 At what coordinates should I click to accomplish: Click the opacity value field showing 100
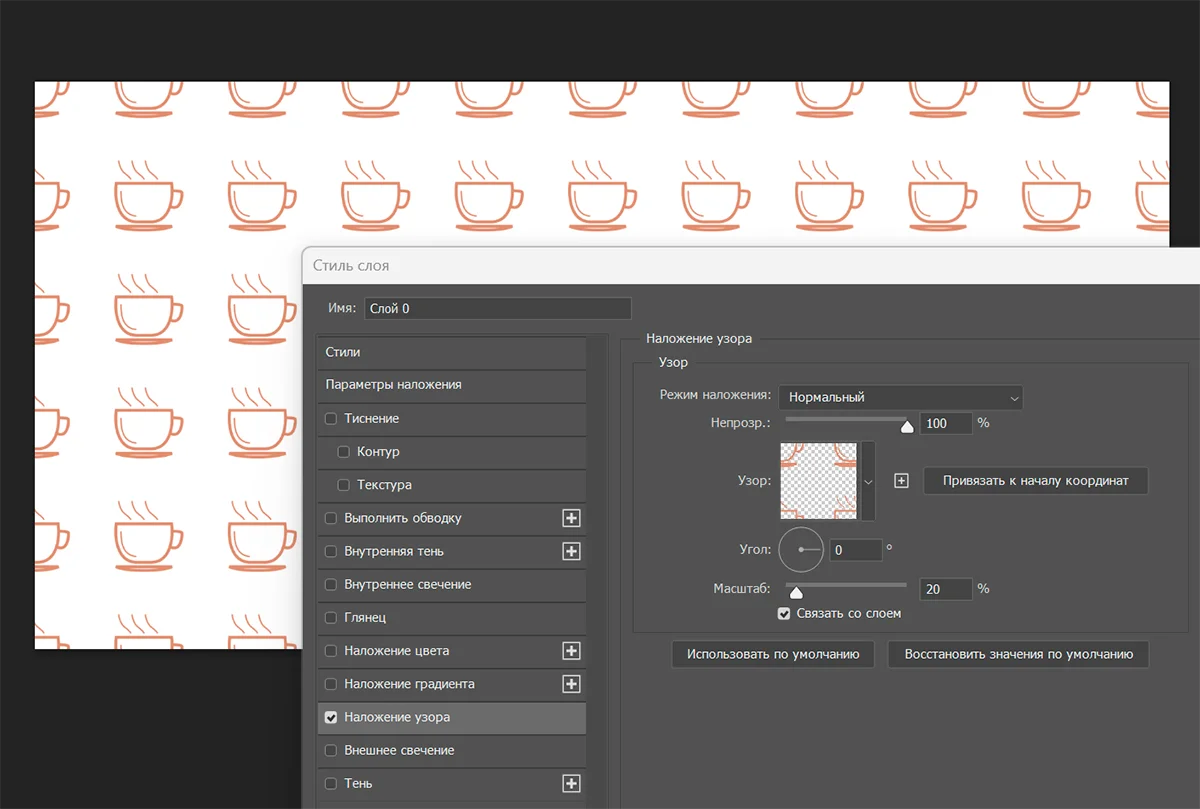click(x=946, y=423)
